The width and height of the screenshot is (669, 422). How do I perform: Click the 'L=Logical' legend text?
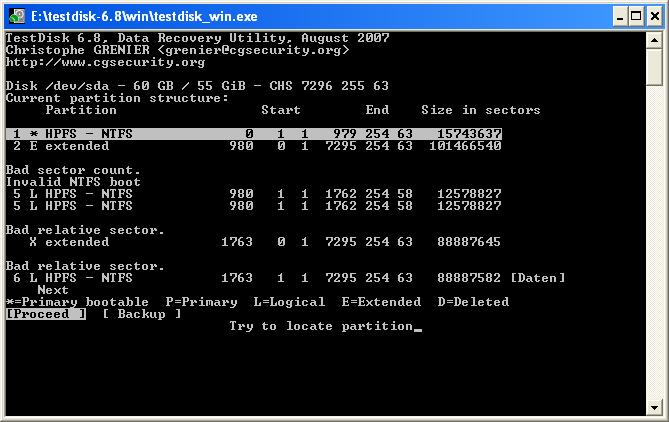289,302
